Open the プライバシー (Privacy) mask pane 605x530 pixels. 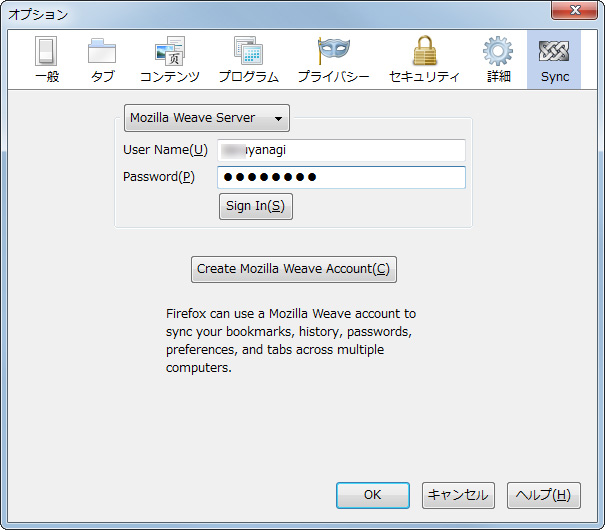(334, 60)
